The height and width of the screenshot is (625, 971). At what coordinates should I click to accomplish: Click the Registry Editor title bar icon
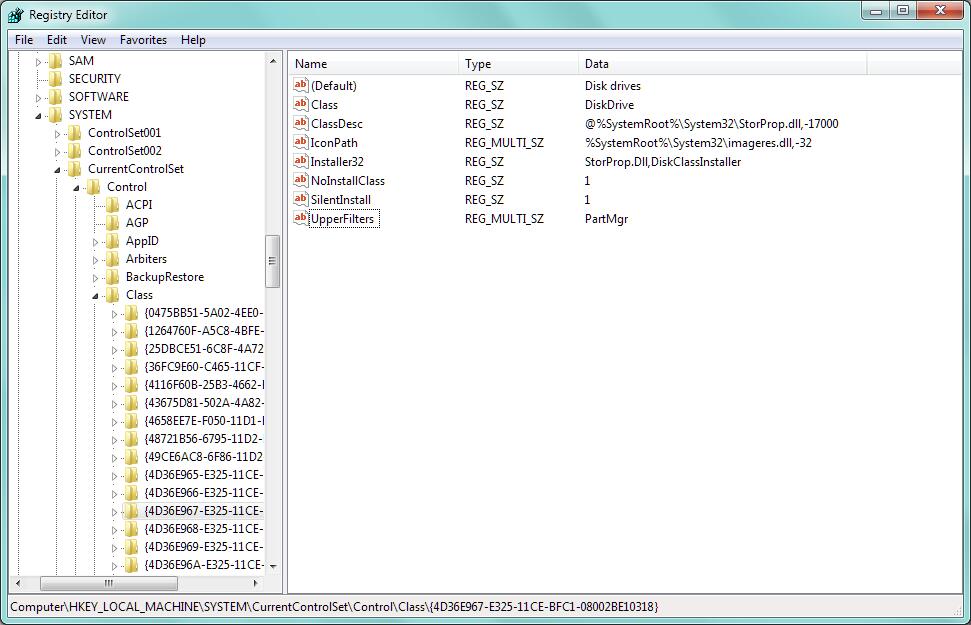point(15,15)
